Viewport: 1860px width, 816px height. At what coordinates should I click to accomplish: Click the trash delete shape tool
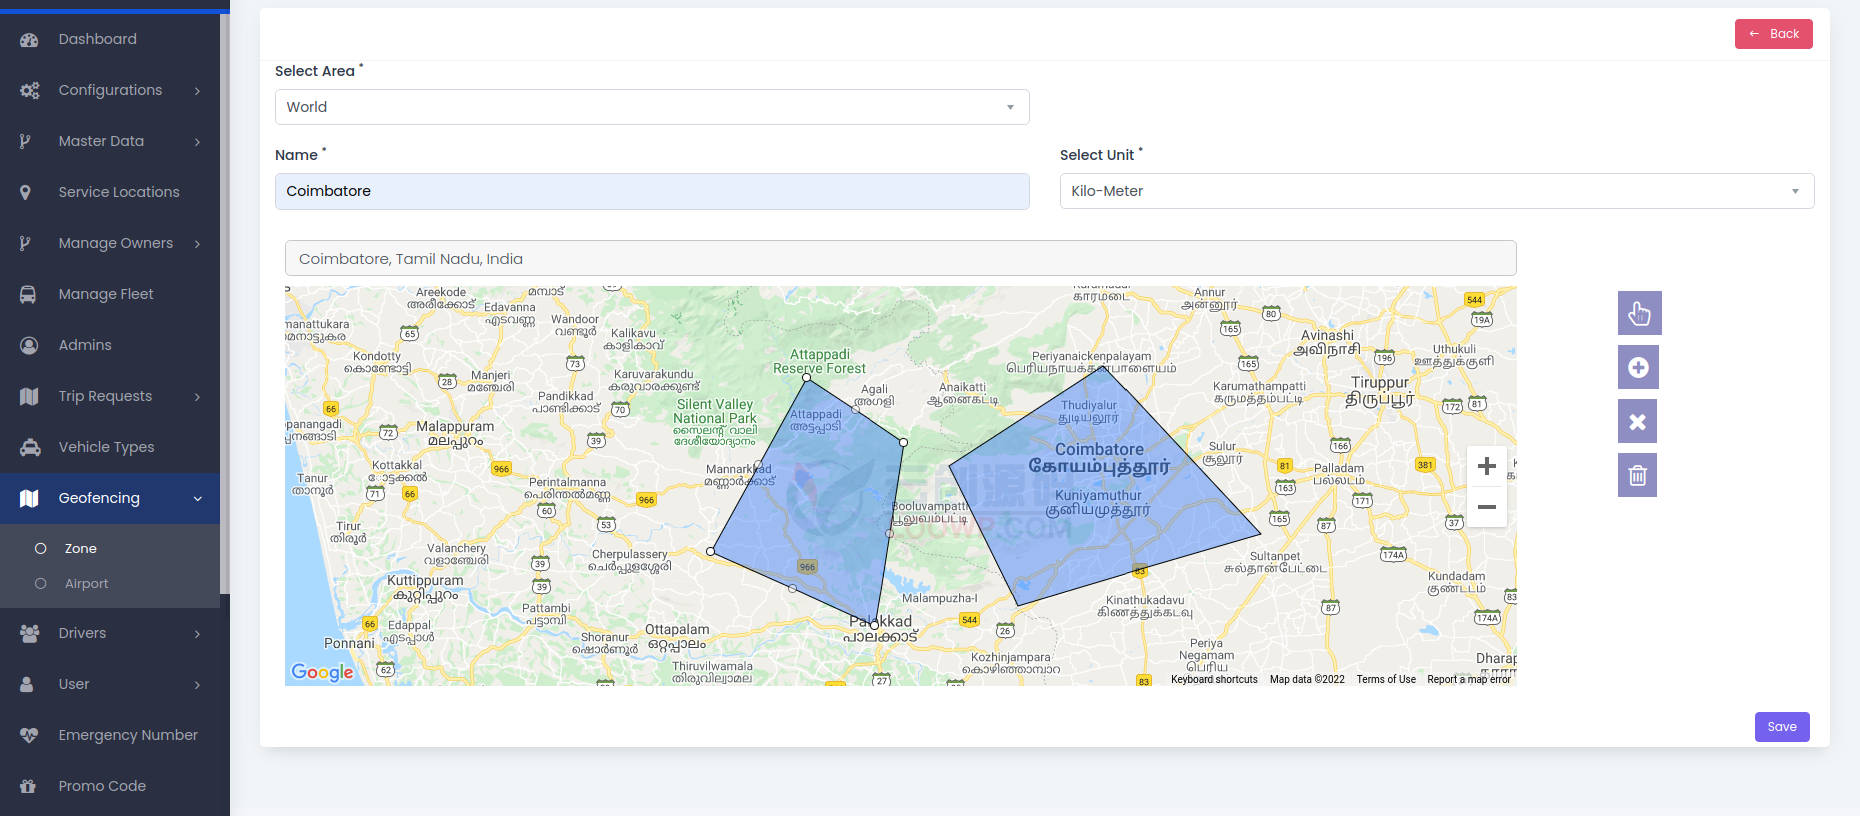pyautogui.click(x=1637, y=475)
